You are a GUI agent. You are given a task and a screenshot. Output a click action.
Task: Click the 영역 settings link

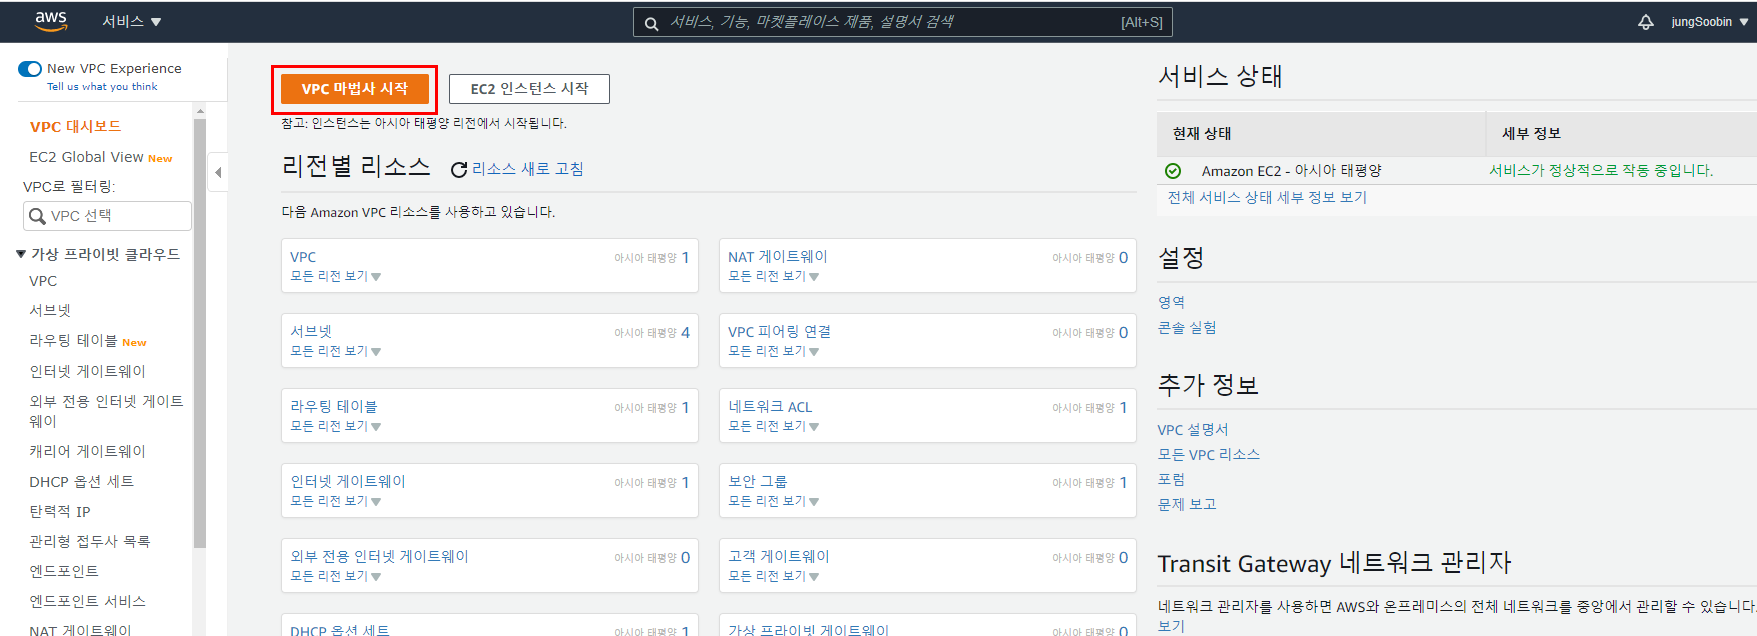point(1171,303)
